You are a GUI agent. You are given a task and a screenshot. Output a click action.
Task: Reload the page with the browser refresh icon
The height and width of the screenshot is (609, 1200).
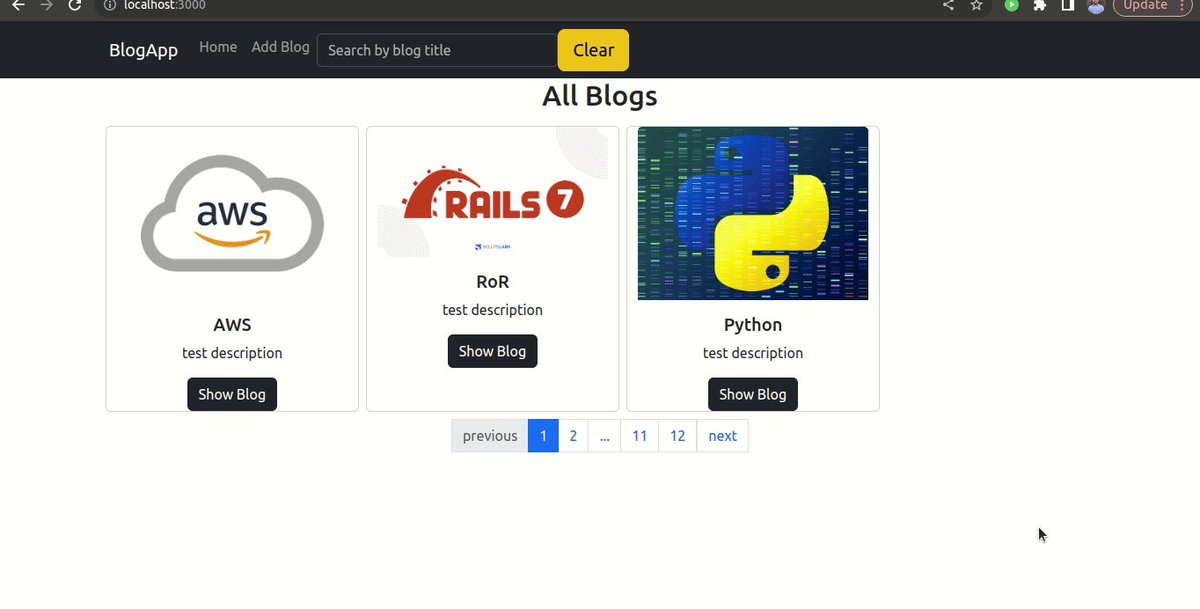pyautogui.click(x=74, y=5)
